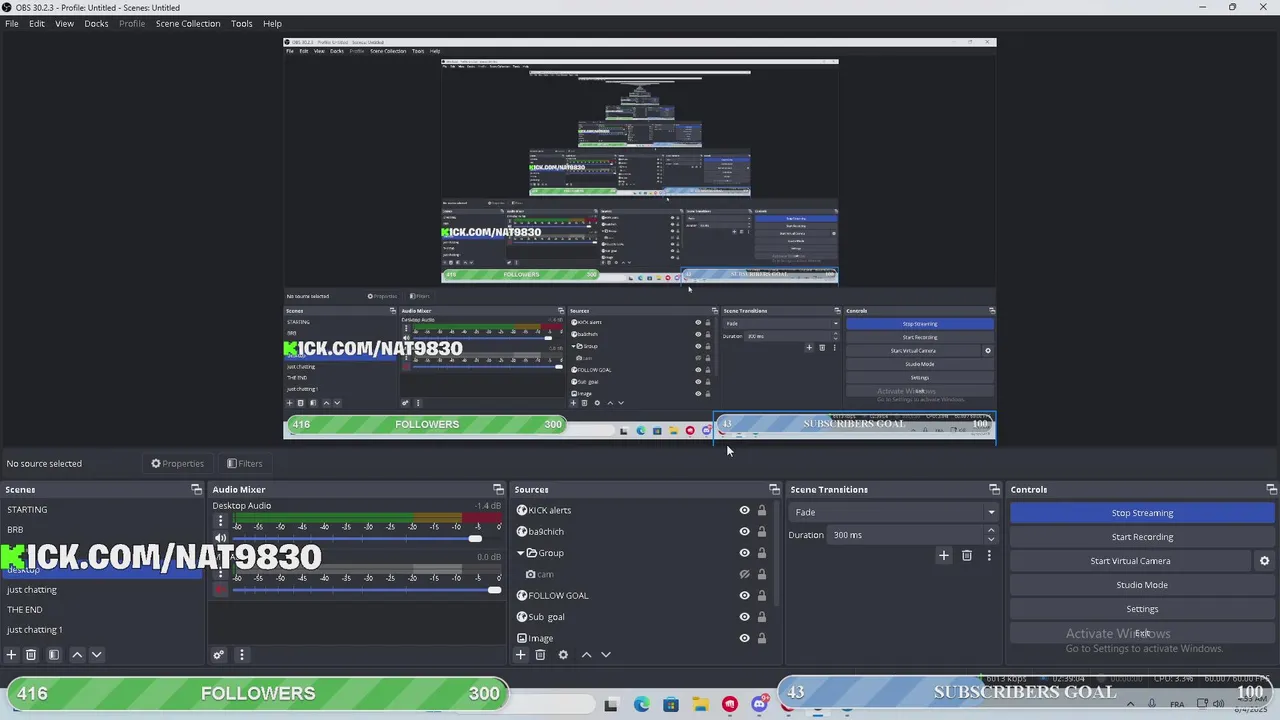Select the THE END scene

click(25, 610)
